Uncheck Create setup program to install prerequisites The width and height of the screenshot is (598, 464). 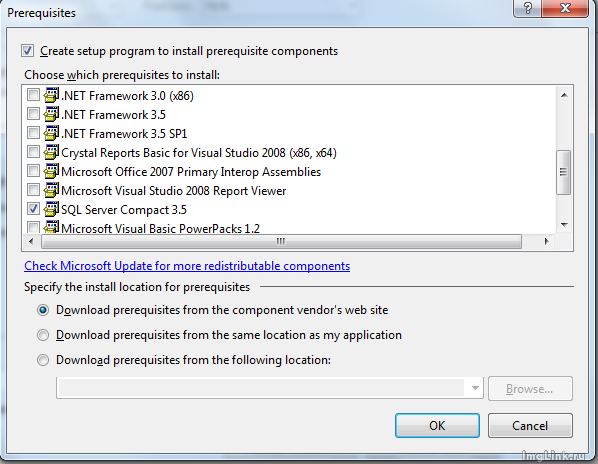click(27, 51)
